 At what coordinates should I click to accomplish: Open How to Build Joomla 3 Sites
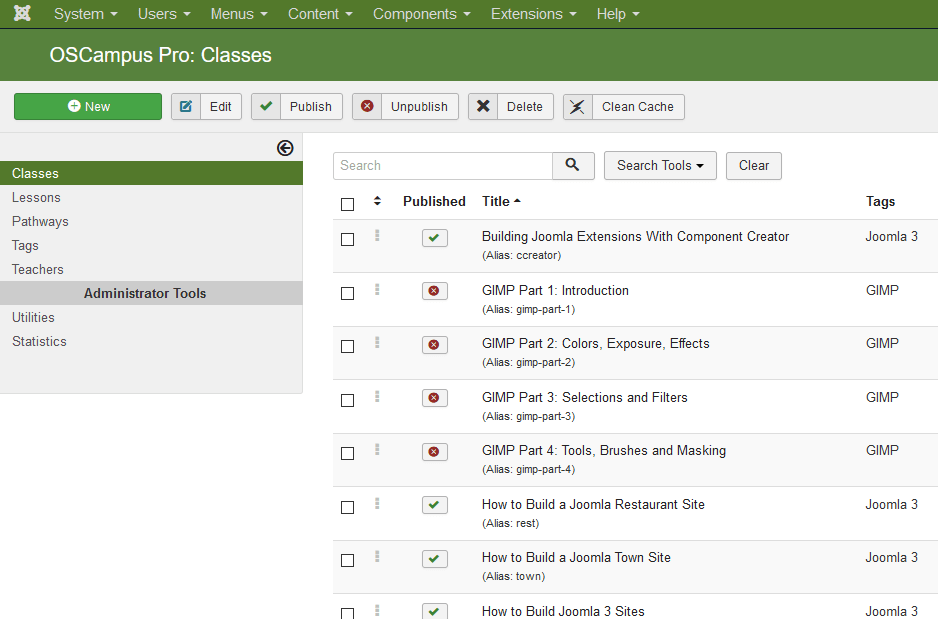(564, 611)
